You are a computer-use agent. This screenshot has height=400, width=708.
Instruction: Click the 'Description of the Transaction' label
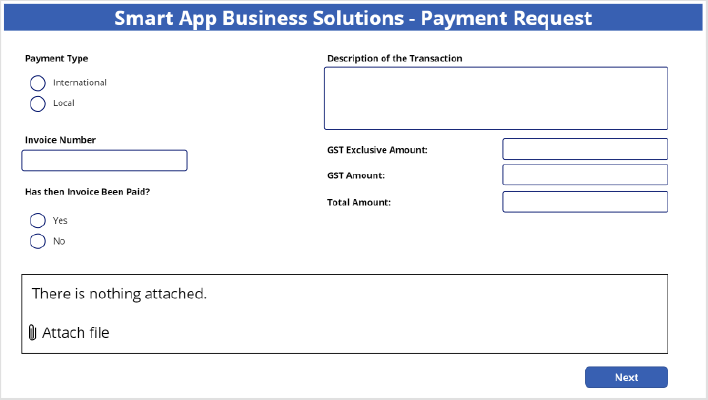point(394,58)
